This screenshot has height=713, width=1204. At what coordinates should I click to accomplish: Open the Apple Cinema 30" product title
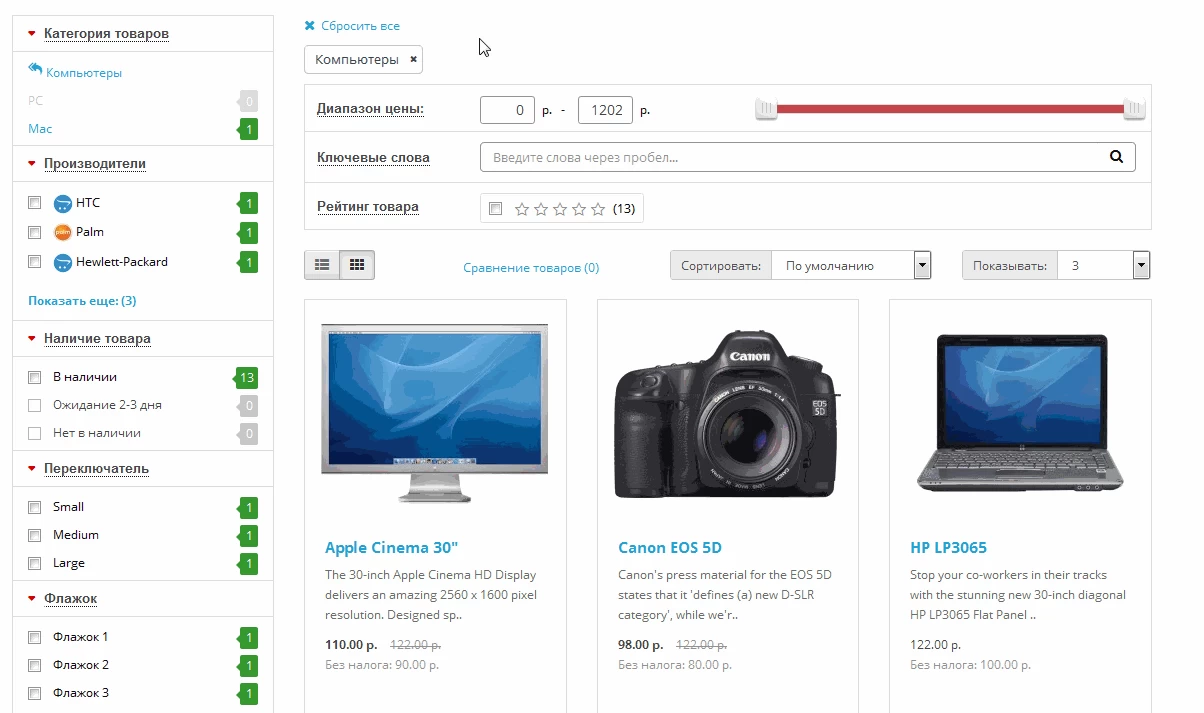tap(391, 548)
